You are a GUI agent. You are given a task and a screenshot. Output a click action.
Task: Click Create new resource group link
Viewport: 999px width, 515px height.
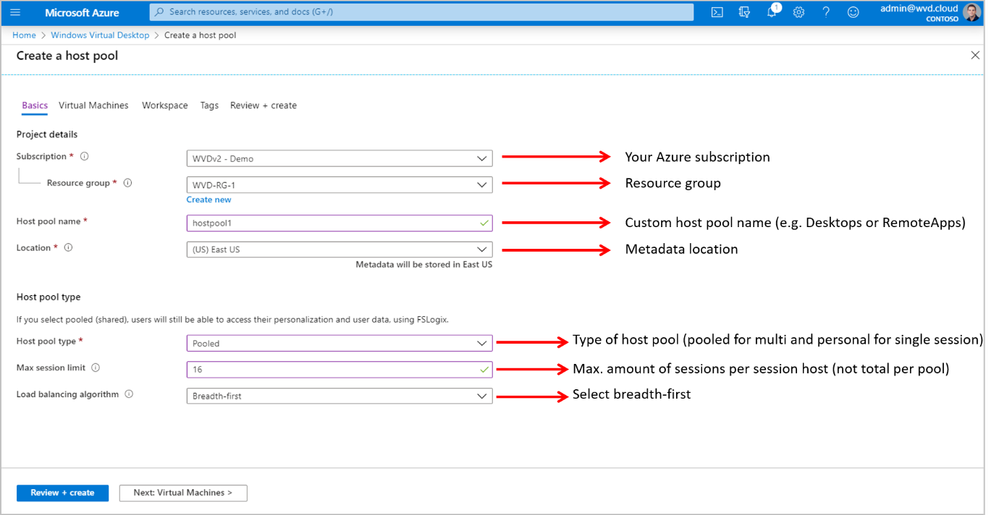pos(209,199)
